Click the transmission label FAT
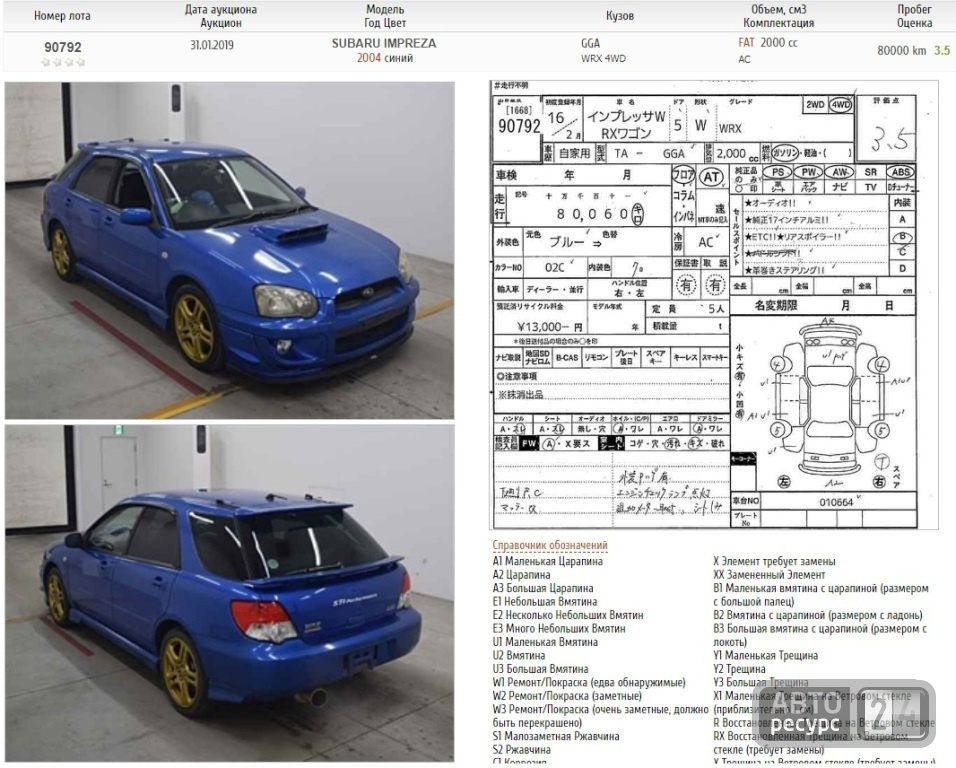 [746, 43]
